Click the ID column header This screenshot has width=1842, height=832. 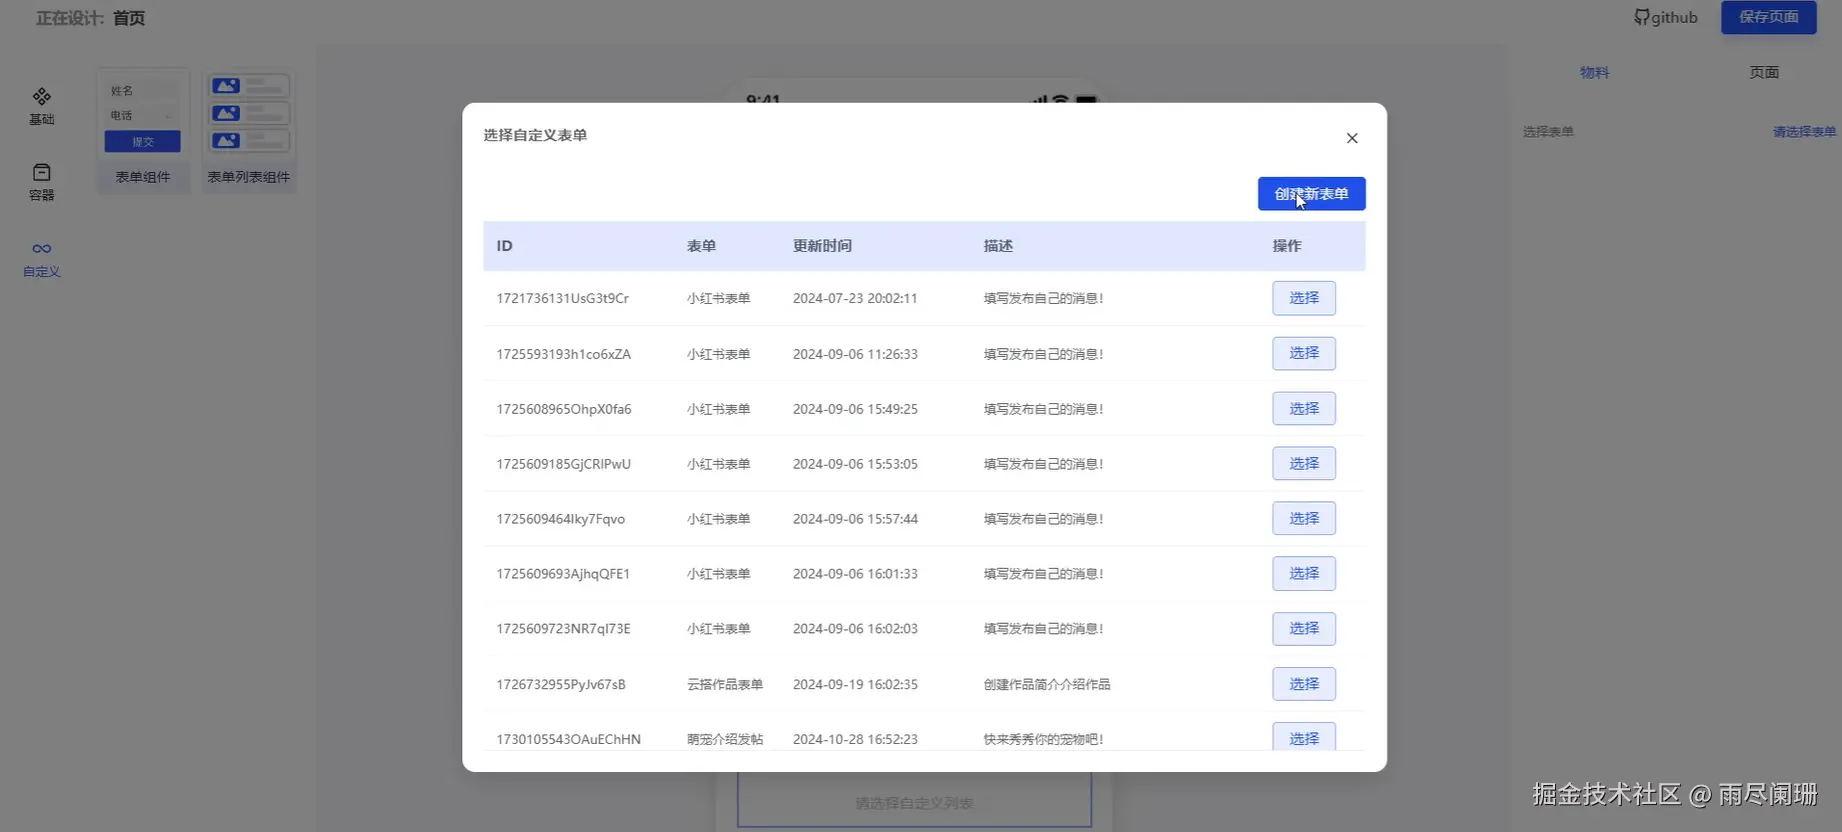tap(504, 246)
